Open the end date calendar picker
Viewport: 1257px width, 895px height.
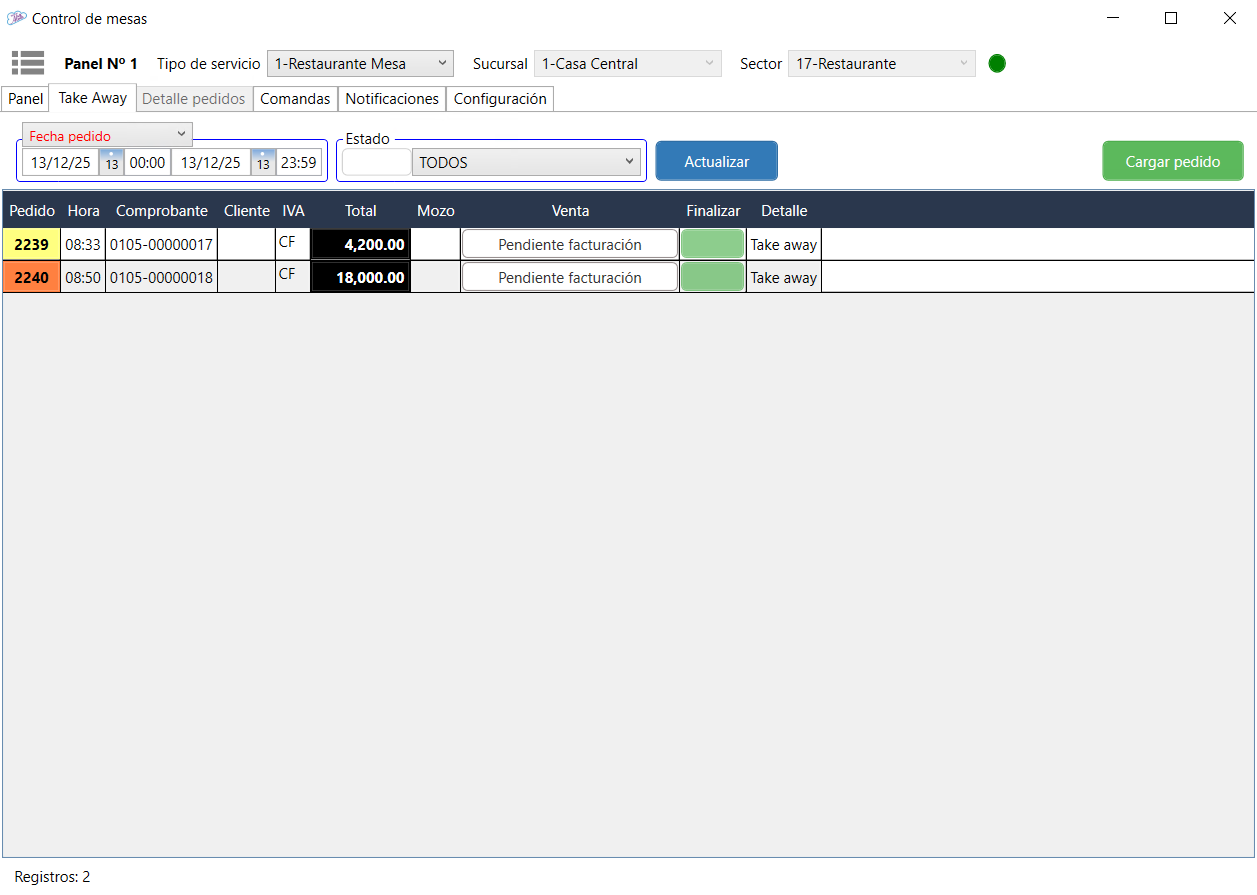(263, 163)
